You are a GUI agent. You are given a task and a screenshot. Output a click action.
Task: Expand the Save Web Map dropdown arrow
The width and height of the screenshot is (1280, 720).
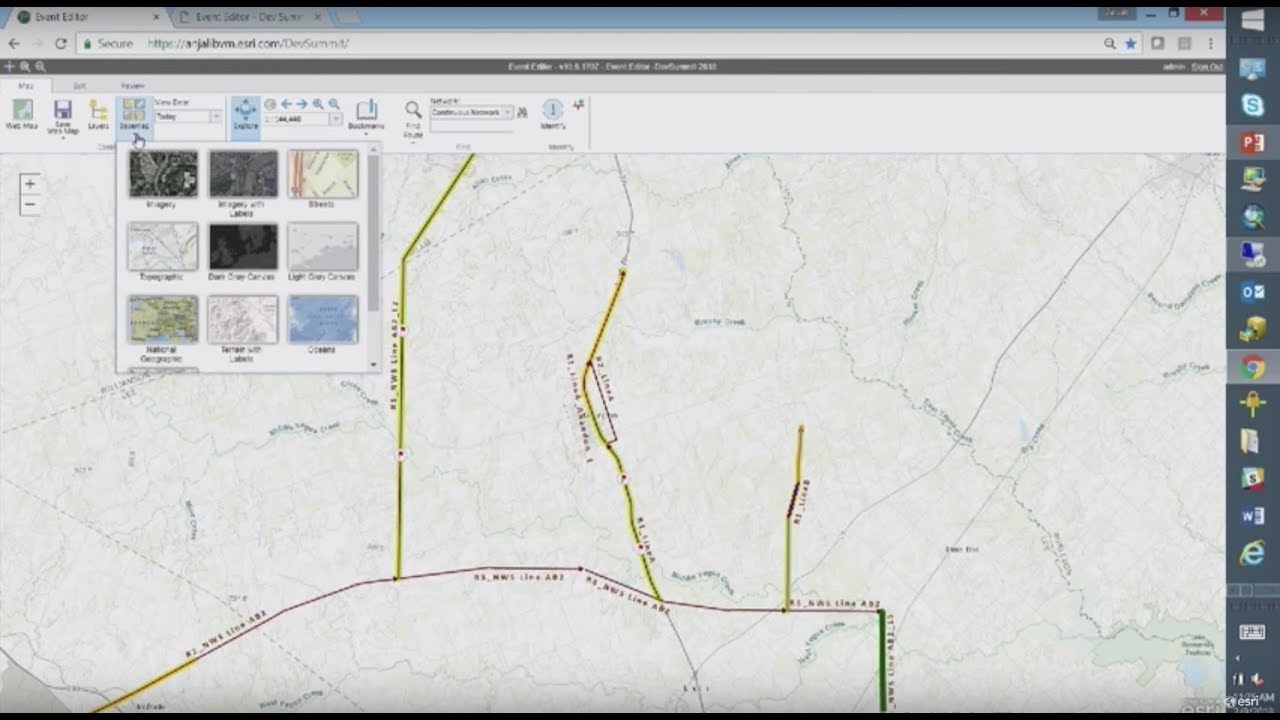pos(62,137)
